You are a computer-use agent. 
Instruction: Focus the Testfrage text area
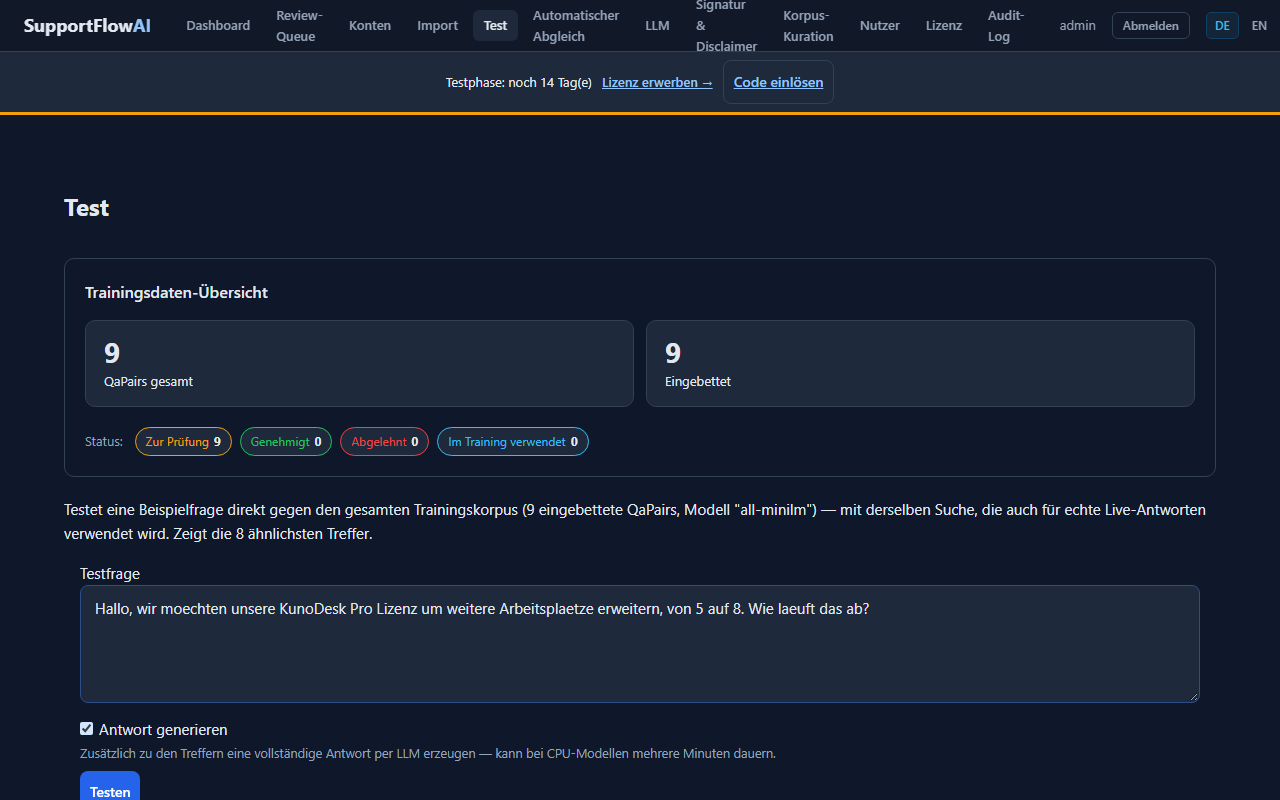click(x=640, y=644)
